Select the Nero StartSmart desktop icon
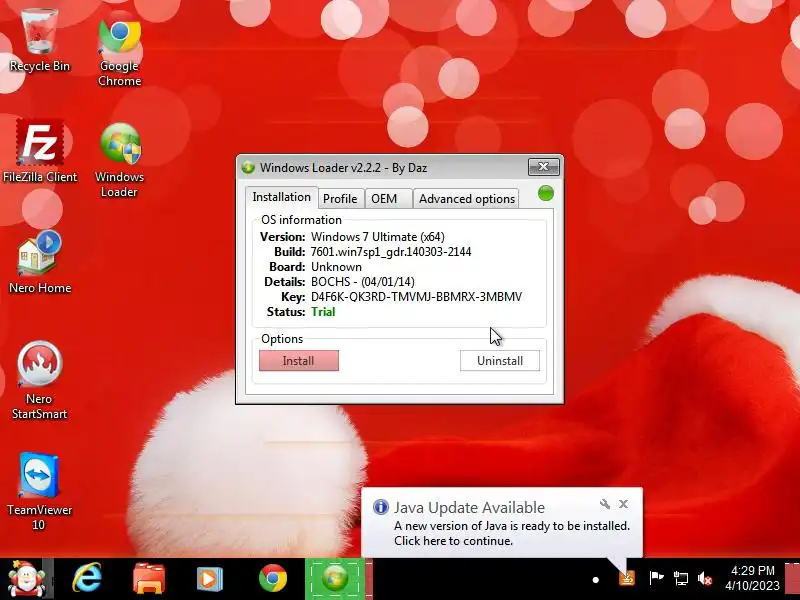This screenshot has height=600, width=800. pos(39,380)
